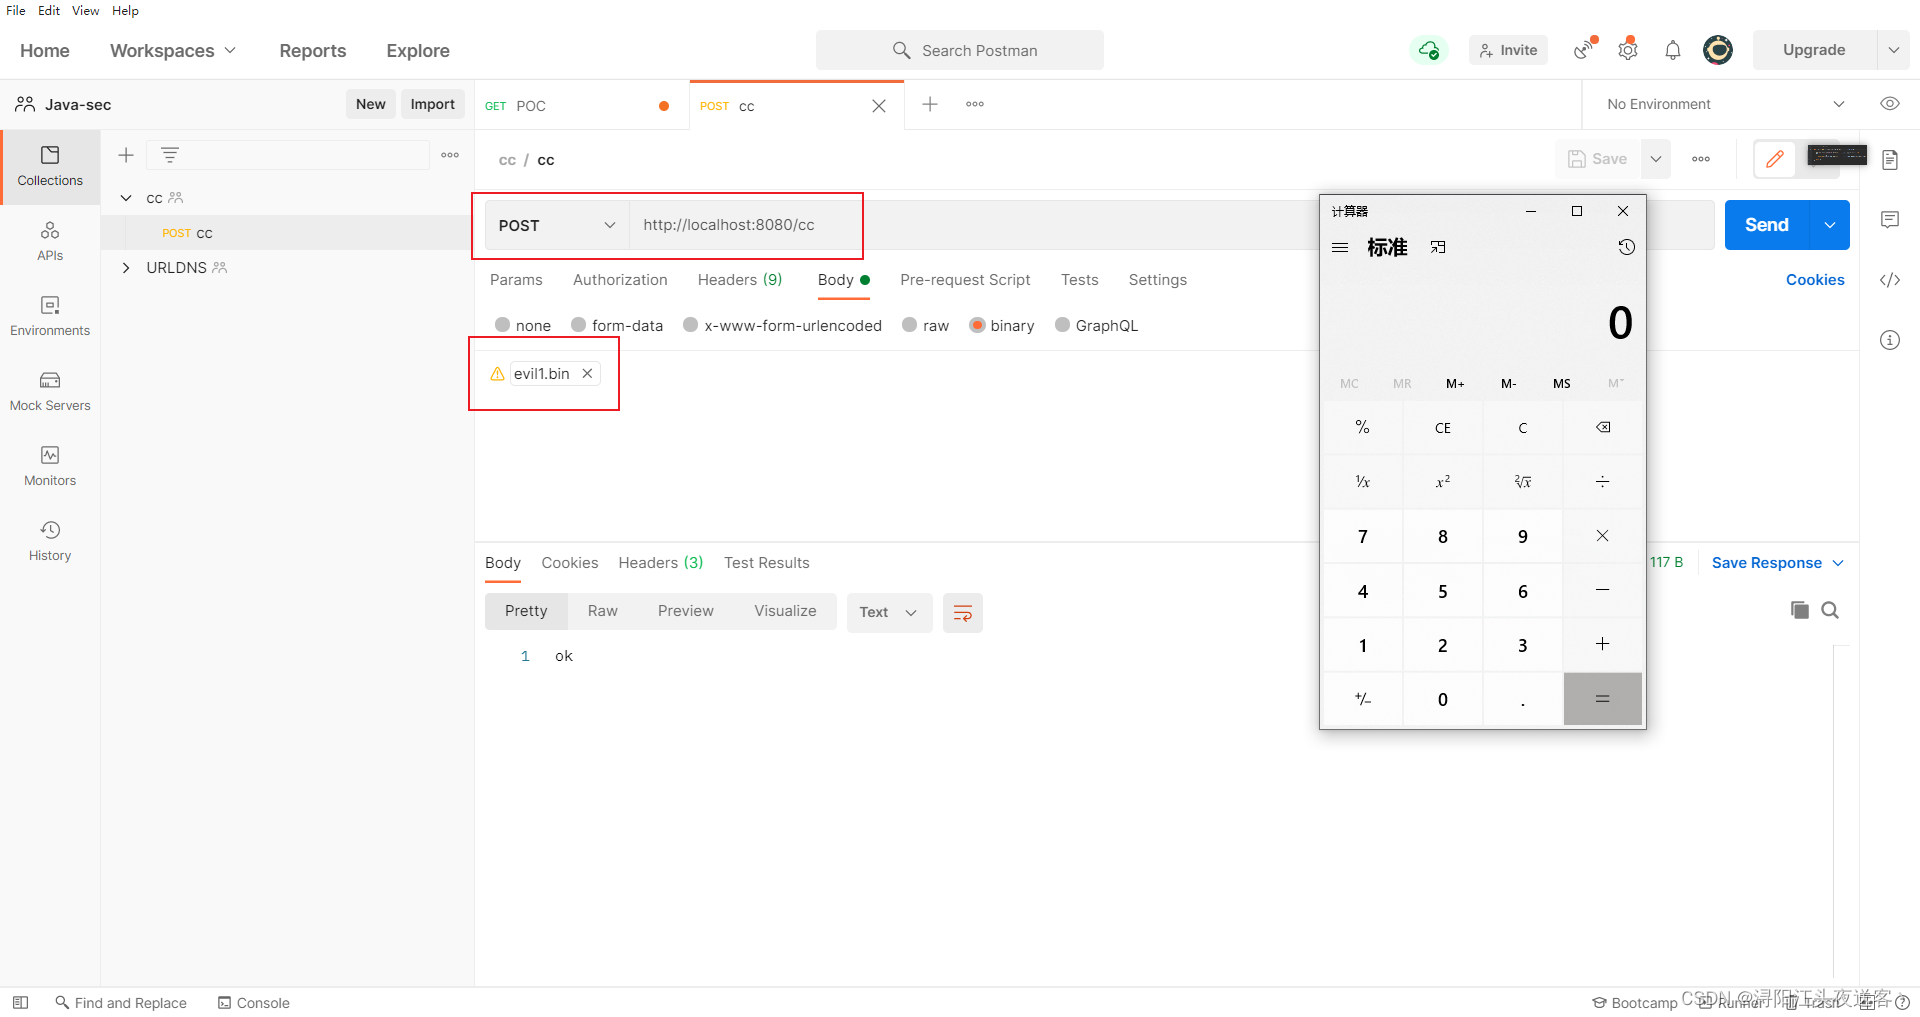Select the binary body radio
This screenshot has height=1017, width=1920.
[977, 325]
